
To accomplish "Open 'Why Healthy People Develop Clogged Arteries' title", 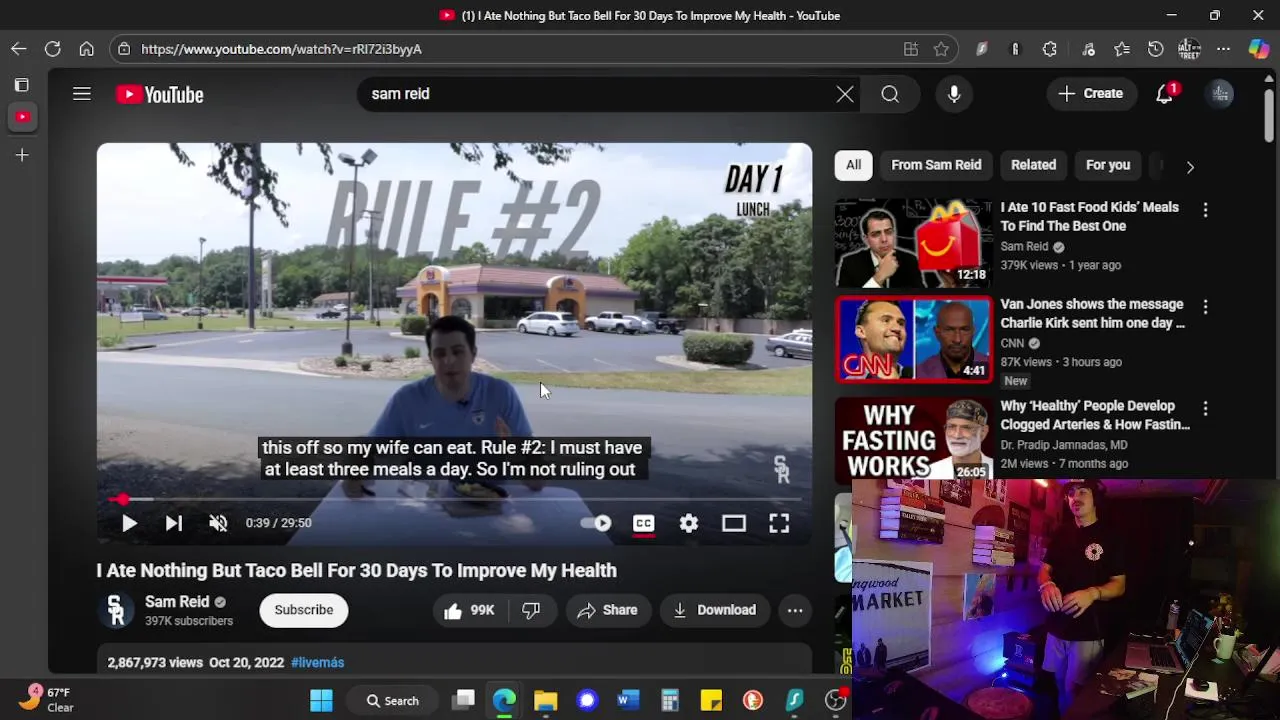I will point(1095,415).
